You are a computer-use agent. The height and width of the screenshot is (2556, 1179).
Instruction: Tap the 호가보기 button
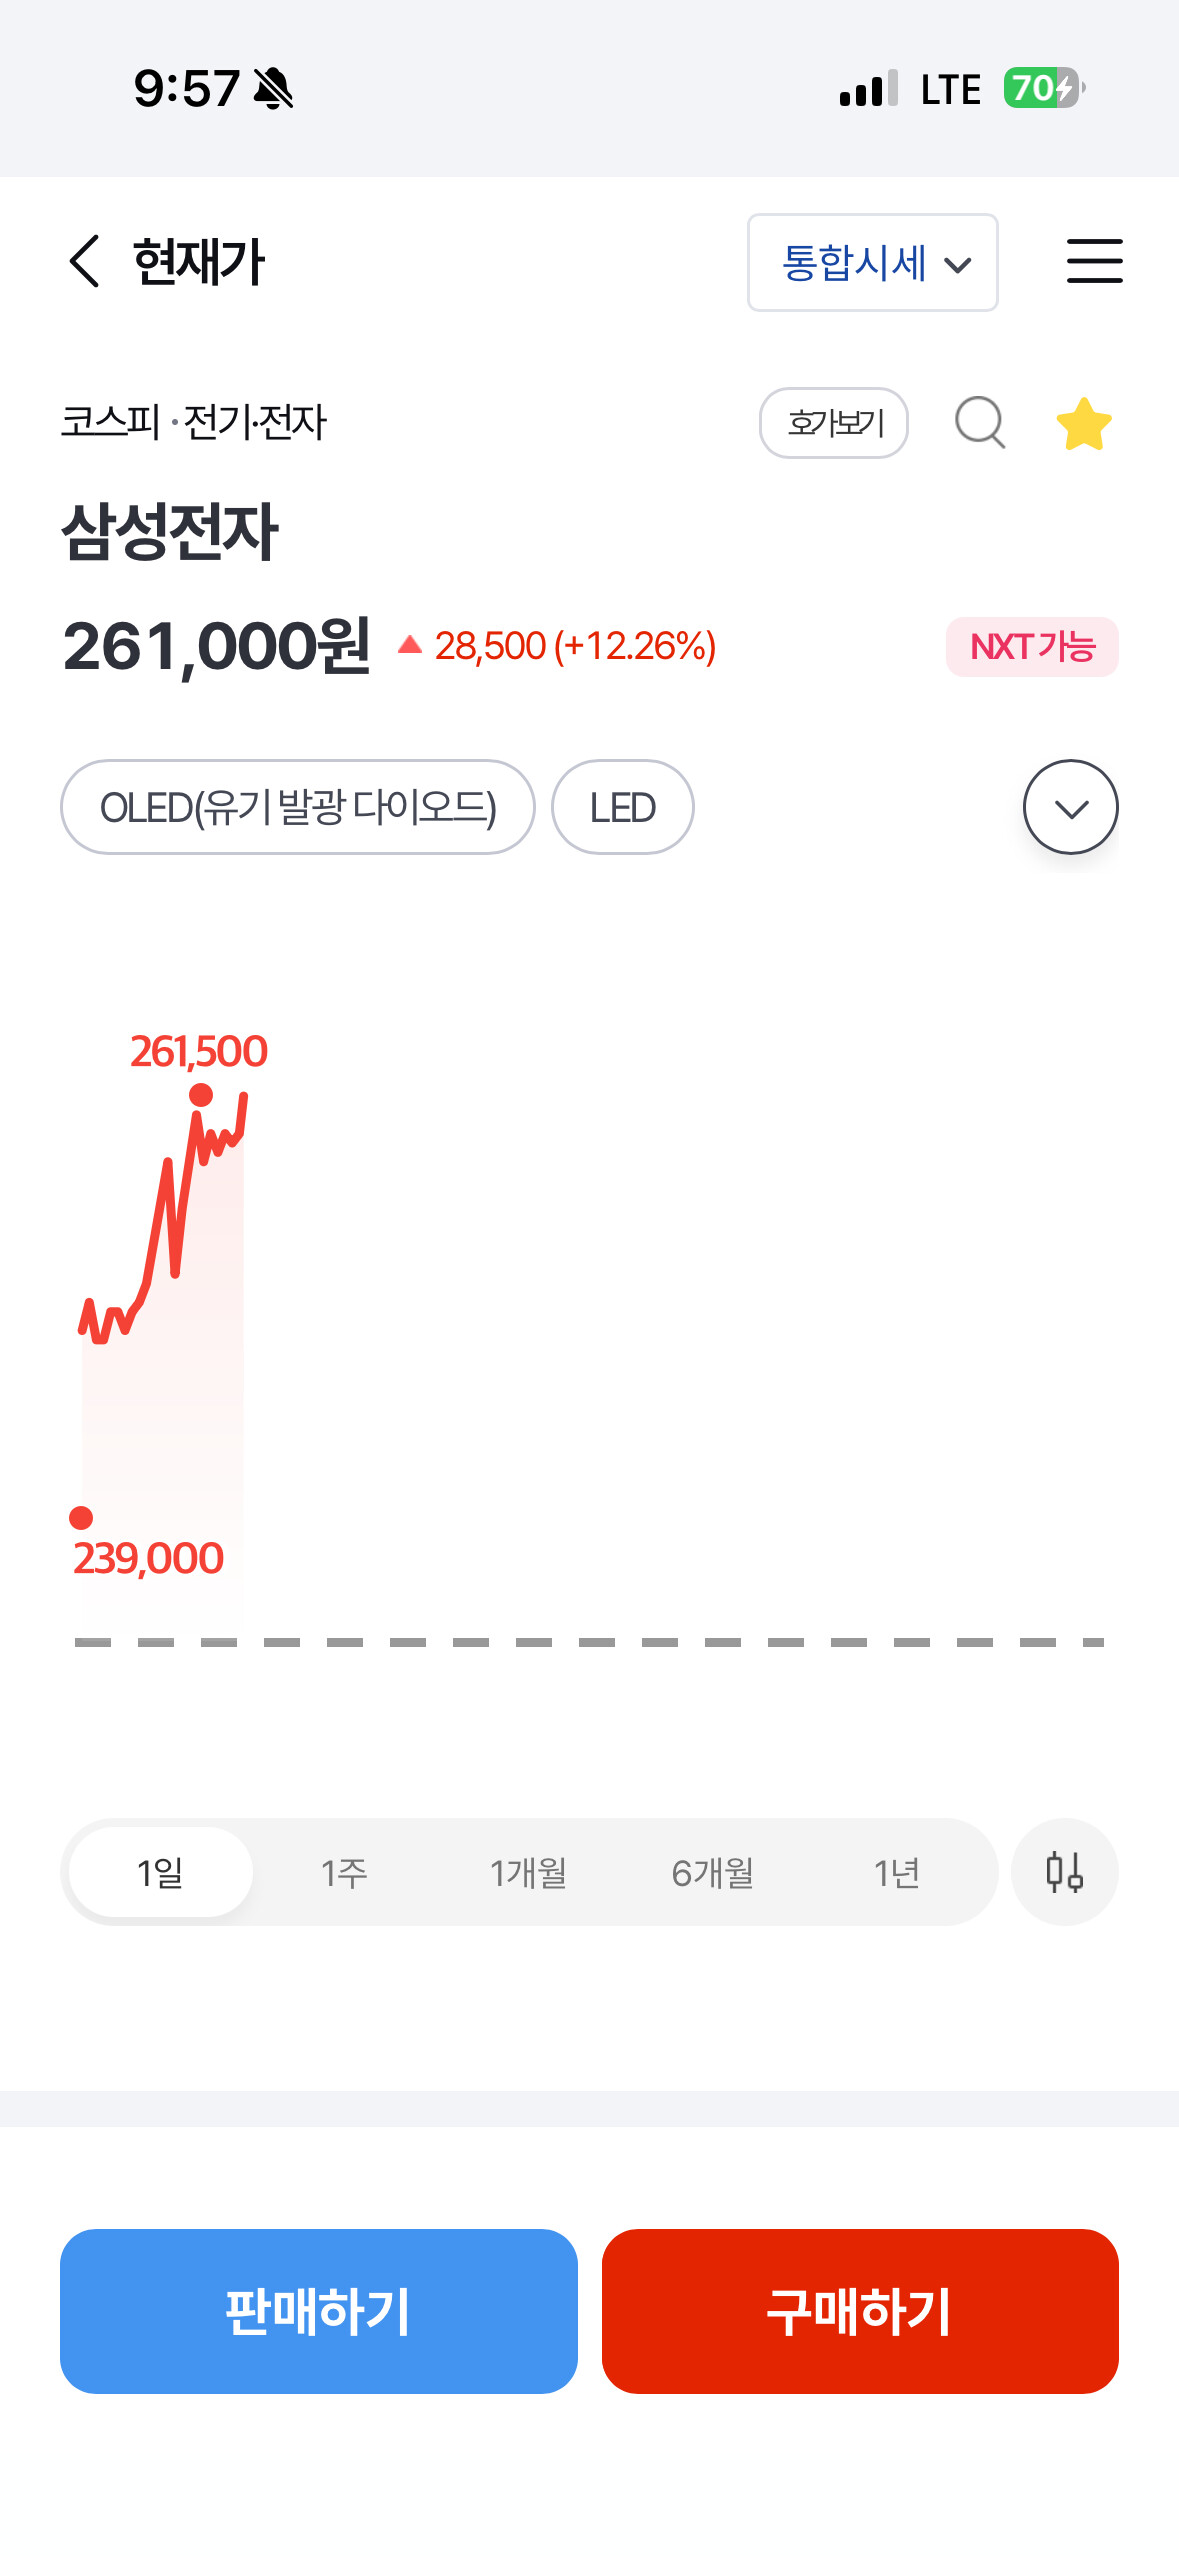click(x=834, y=423)
